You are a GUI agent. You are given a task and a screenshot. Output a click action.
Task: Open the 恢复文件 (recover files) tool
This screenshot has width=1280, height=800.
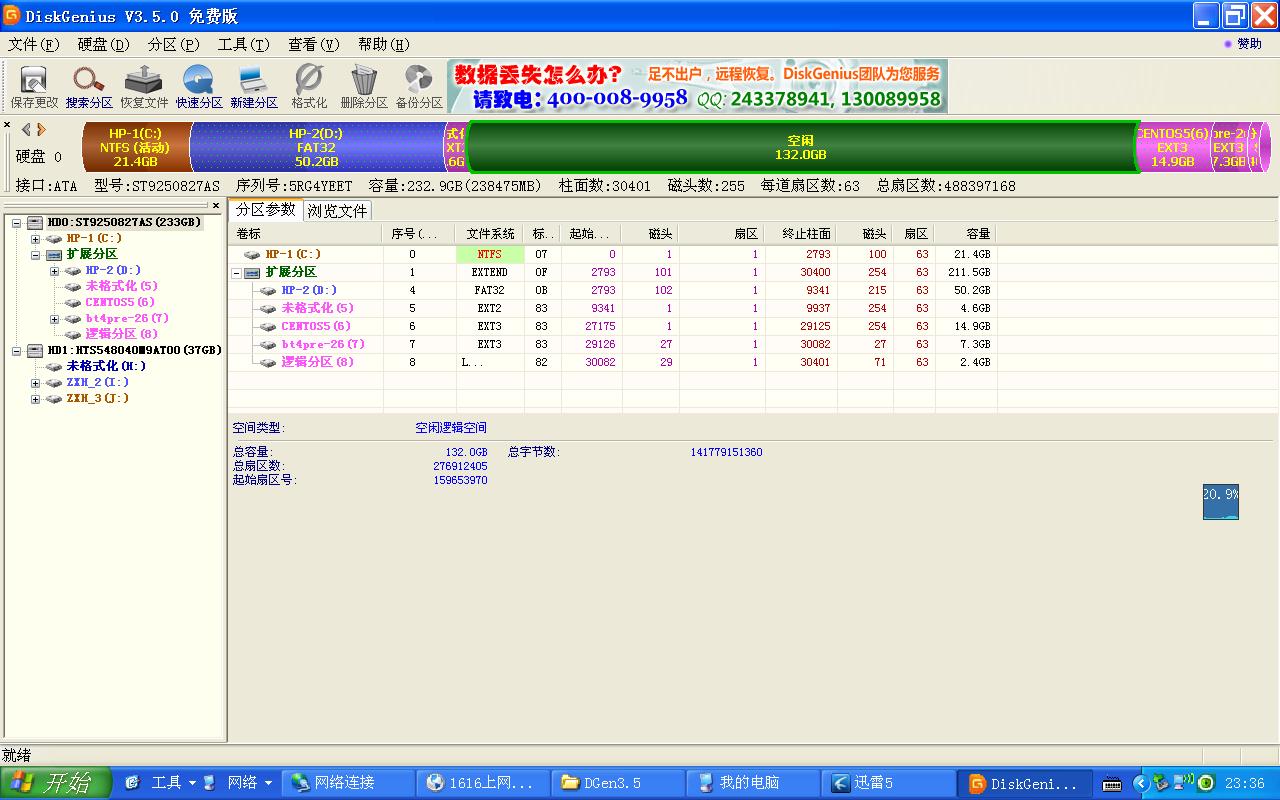click(144, 87)
